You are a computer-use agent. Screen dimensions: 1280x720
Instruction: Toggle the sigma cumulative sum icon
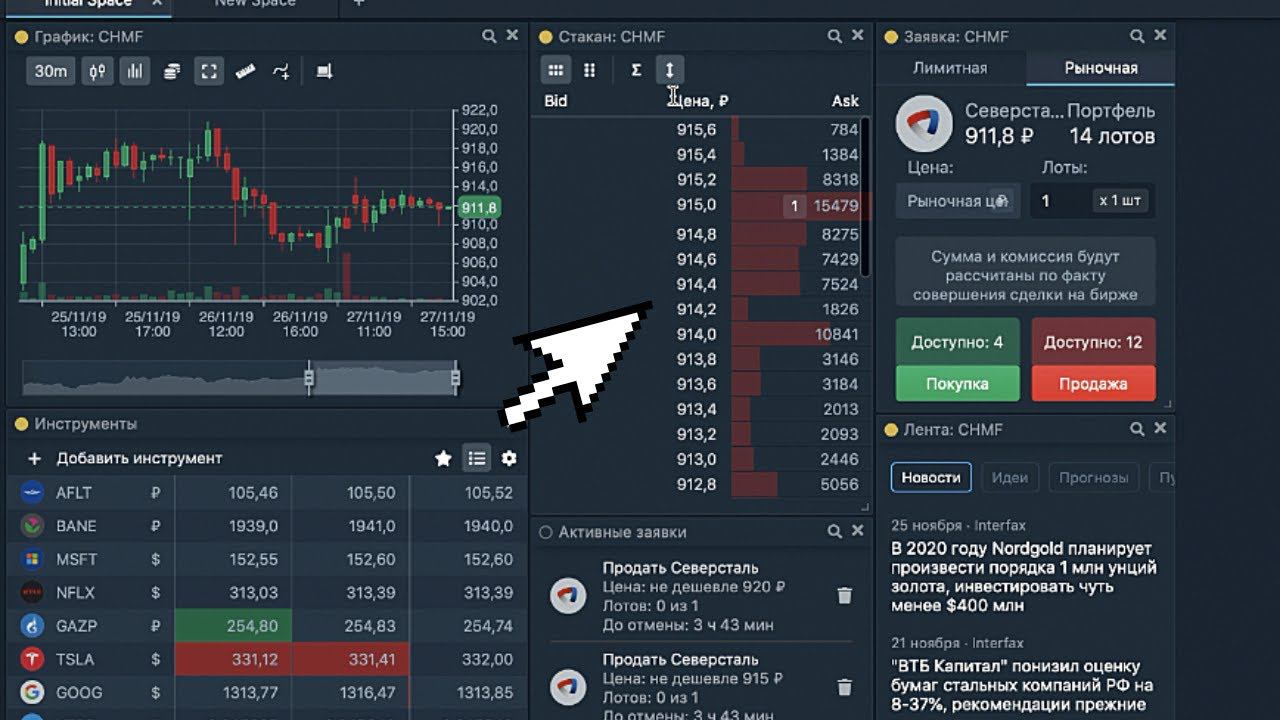636,70
